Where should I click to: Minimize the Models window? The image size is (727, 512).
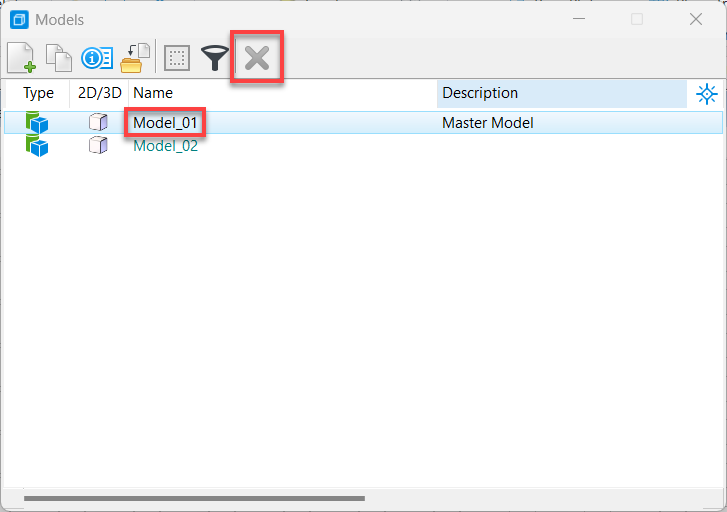(579, 19)
